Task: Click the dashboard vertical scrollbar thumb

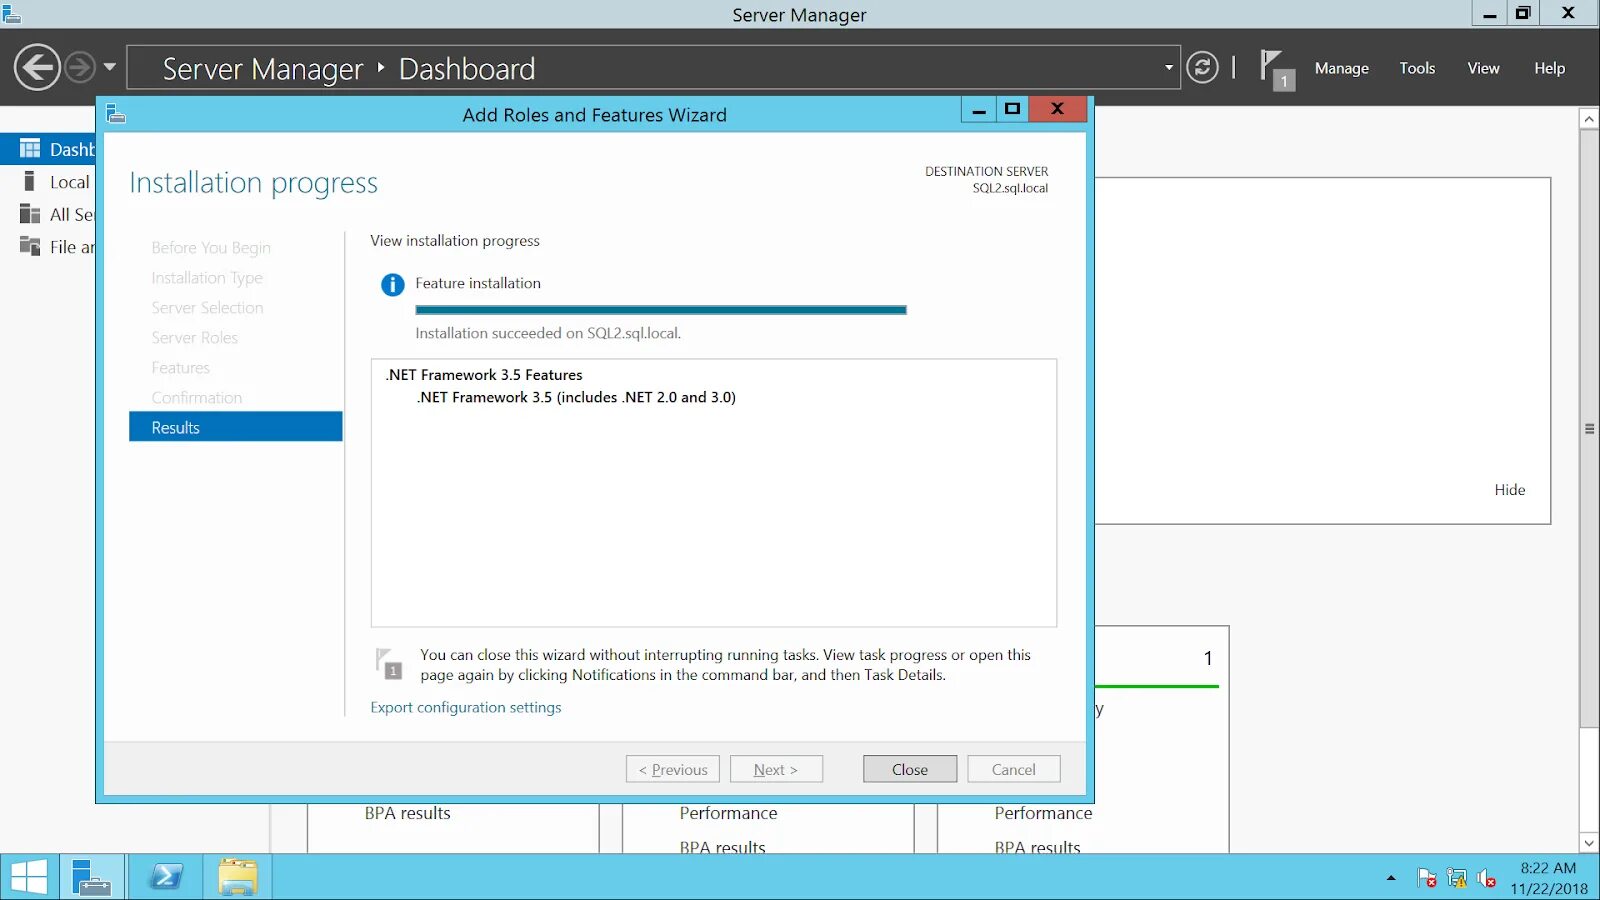Action: point(1589,428)
